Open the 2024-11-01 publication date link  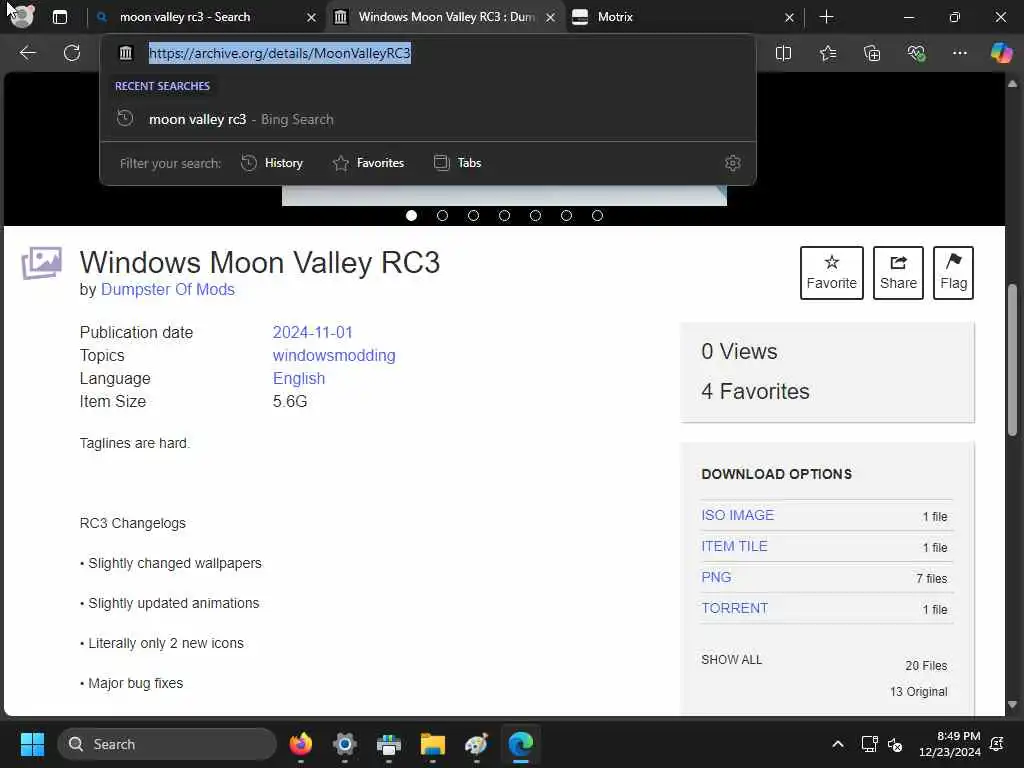tap(312, 332)
